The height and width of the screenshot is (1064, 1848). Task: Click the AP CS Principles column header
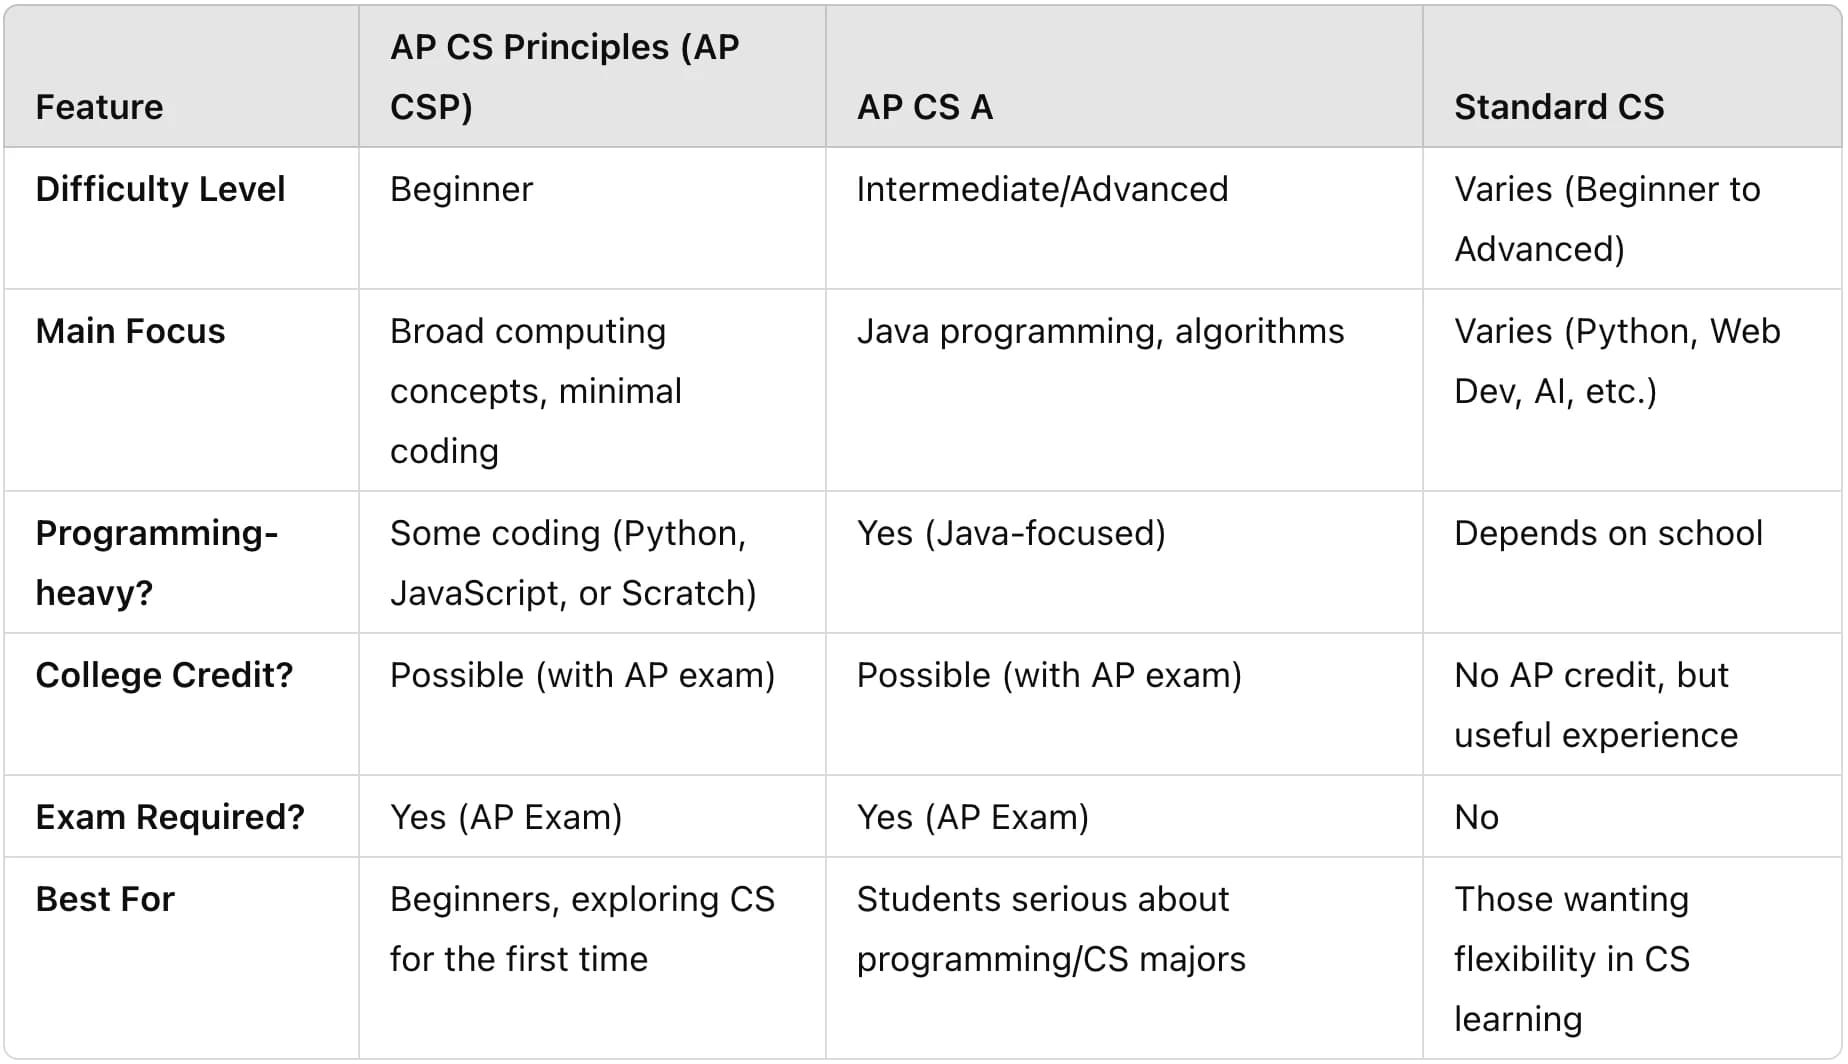click(x=564, y=77)
